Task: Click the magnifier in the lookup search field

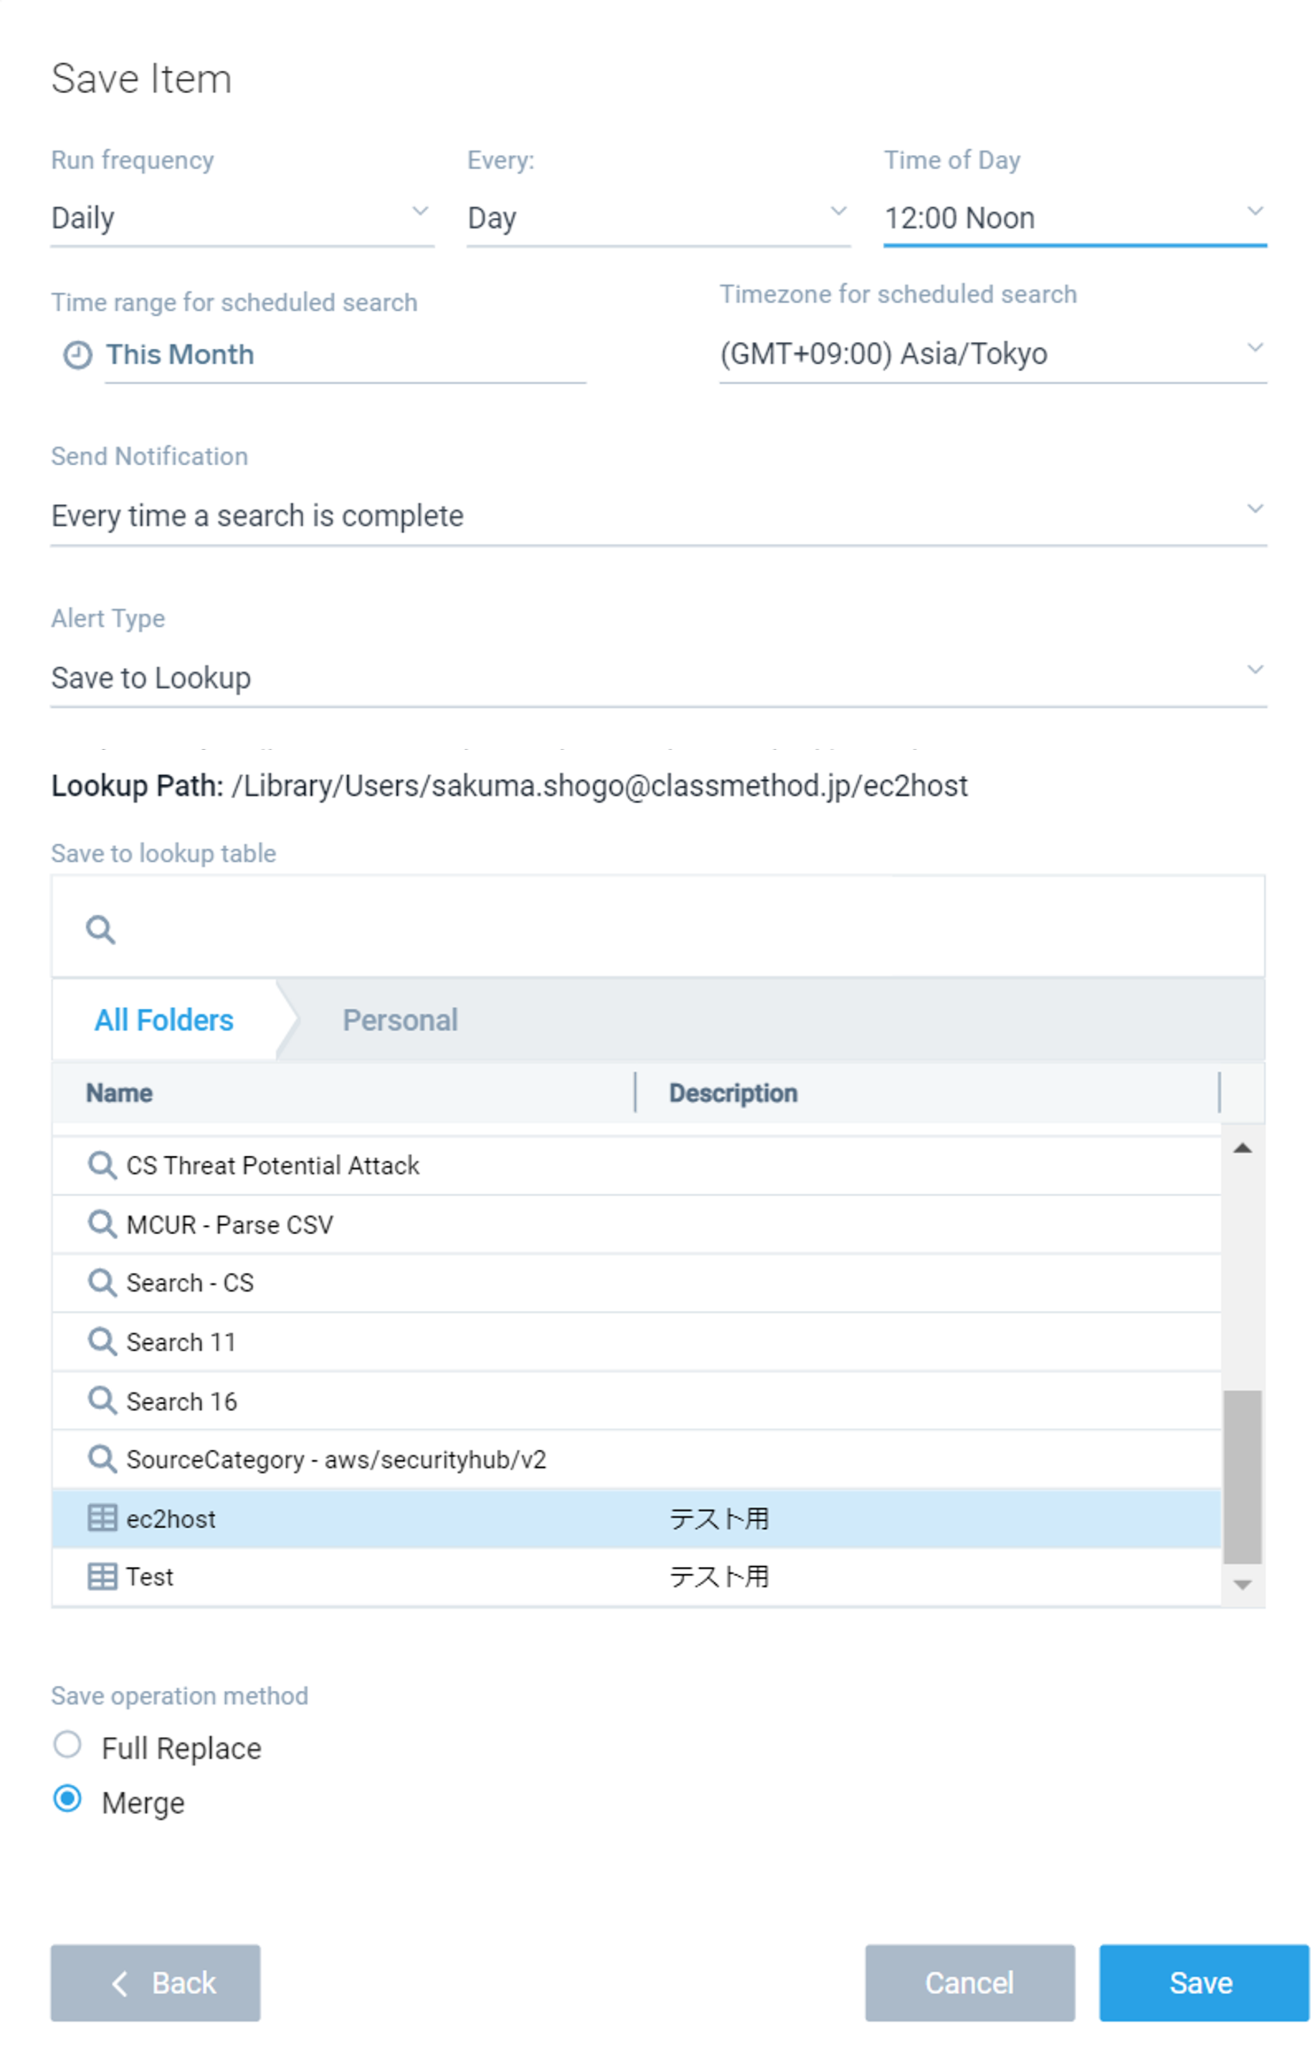Action: (99, 928)
